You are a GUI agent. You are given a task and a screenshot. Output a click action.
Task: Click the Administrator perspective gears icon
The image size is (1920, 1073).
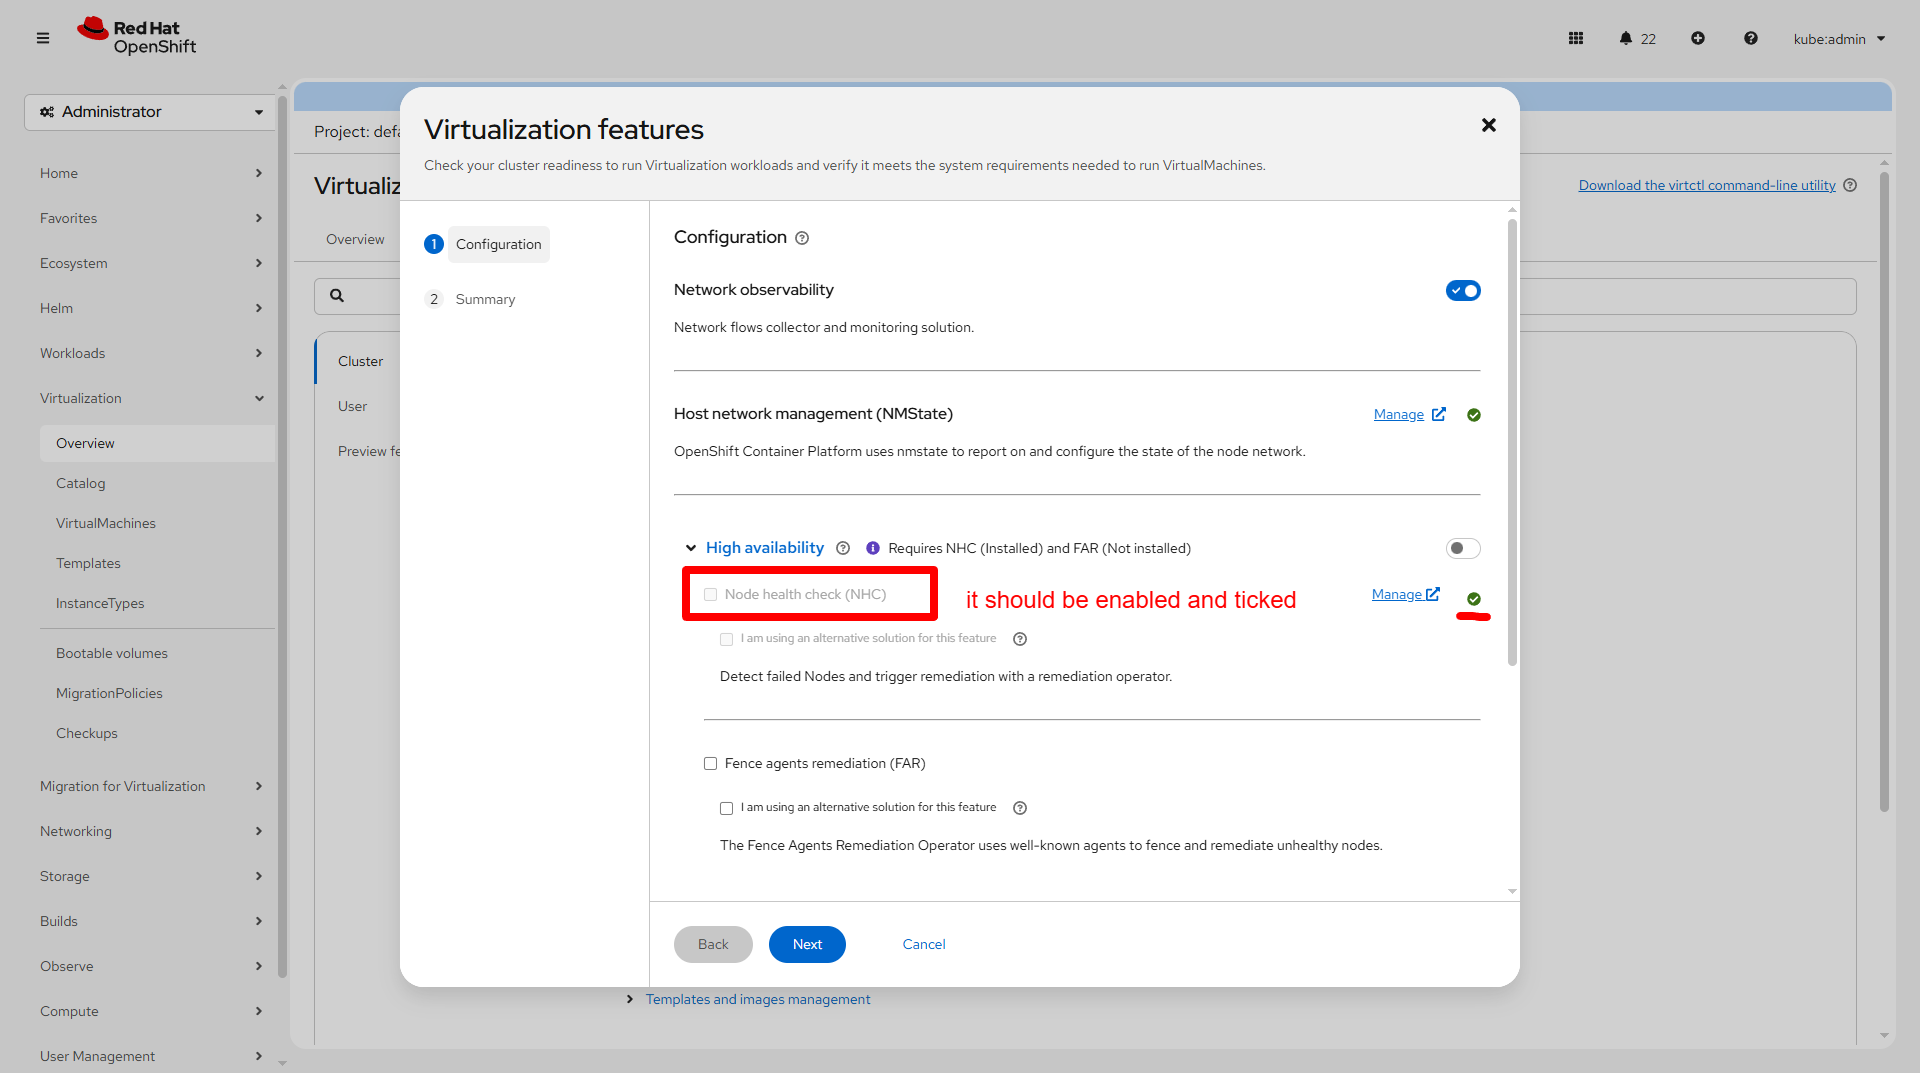(47, 112)
